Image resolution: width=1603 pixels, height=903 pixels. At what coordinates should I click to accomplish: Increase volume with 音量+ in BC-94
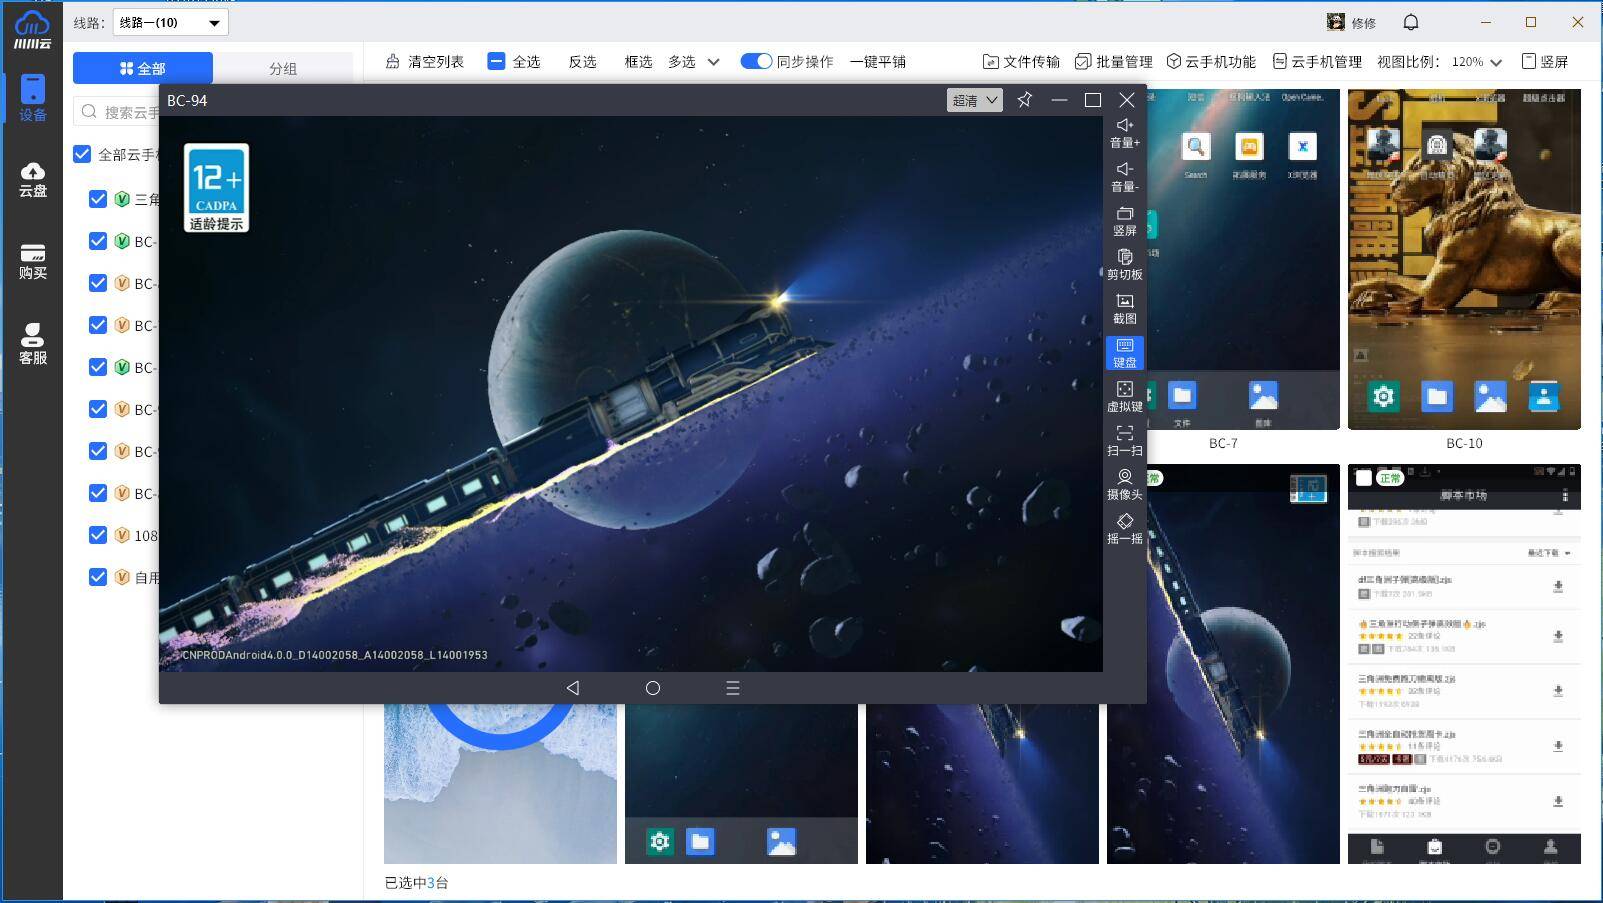pyautogui.click(x=1125, y=133)
